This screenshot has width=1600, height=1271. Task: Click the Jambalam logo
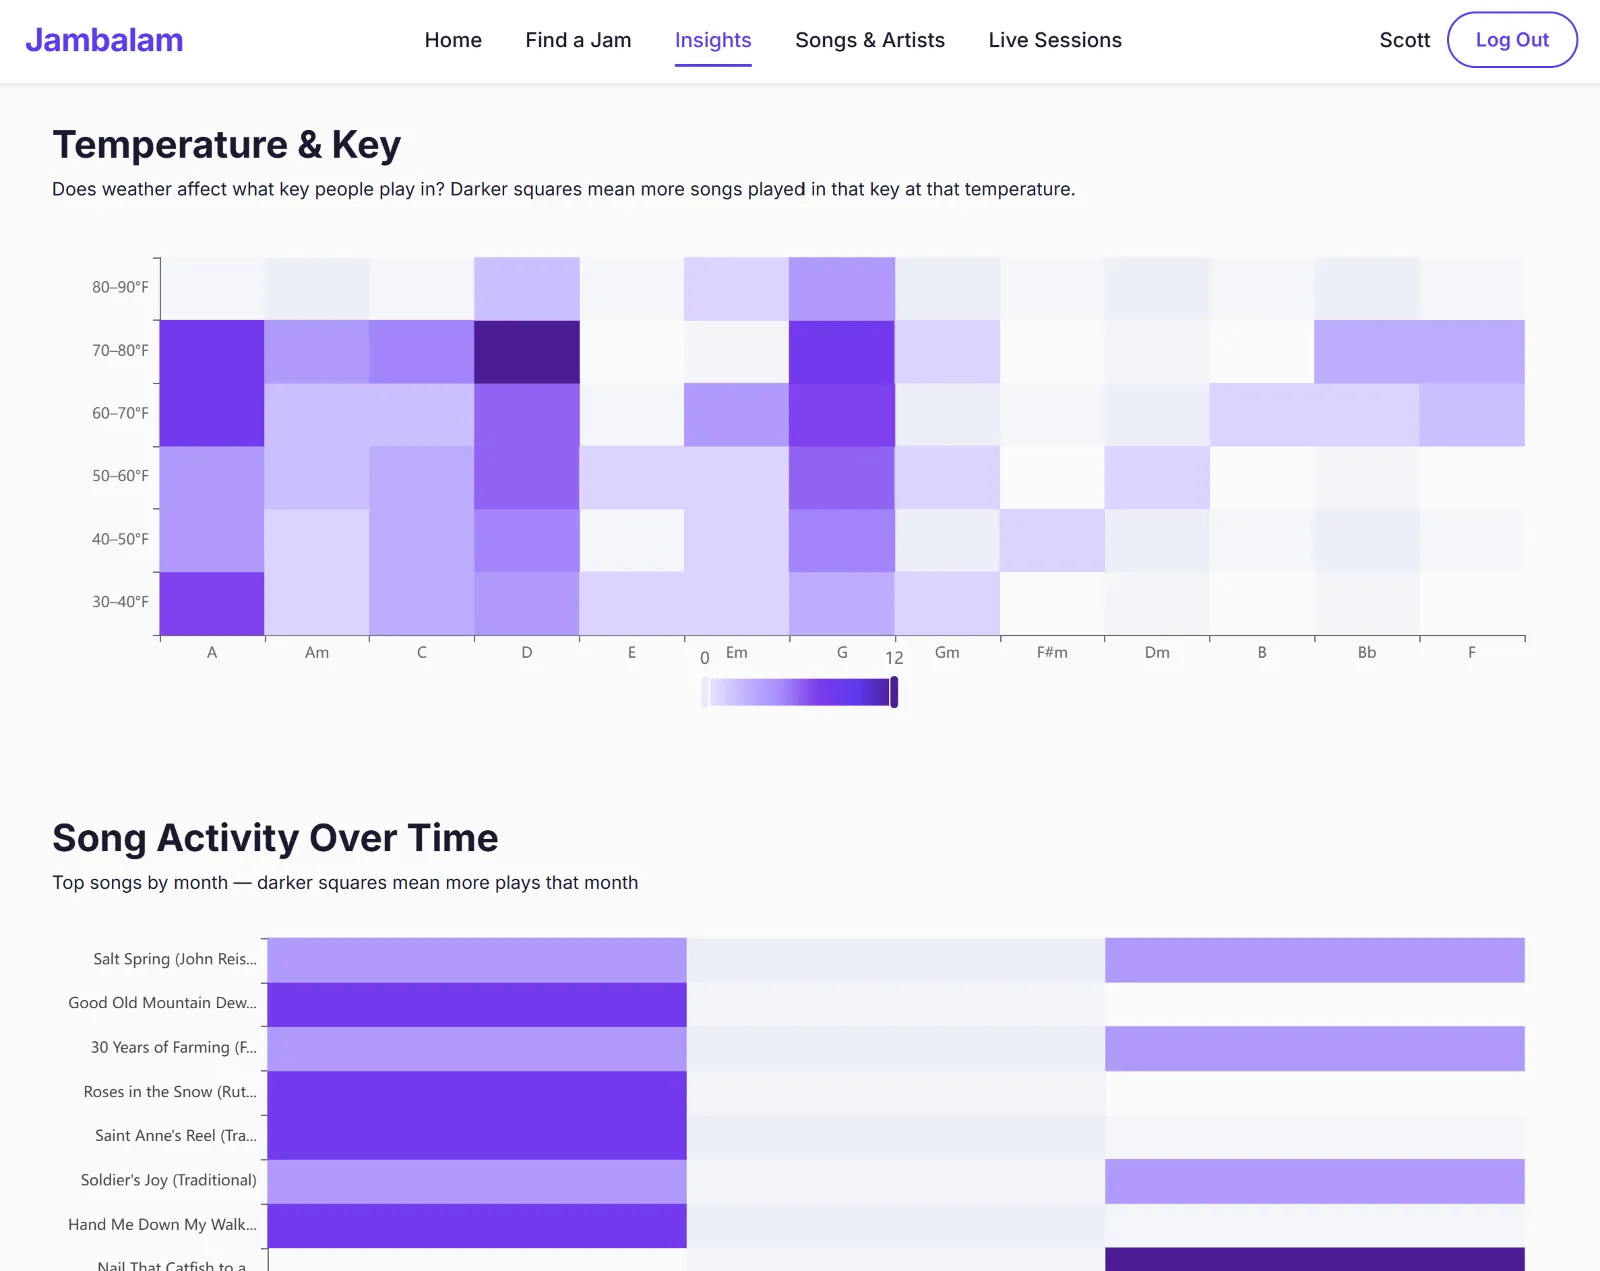(x=104, y=40)
